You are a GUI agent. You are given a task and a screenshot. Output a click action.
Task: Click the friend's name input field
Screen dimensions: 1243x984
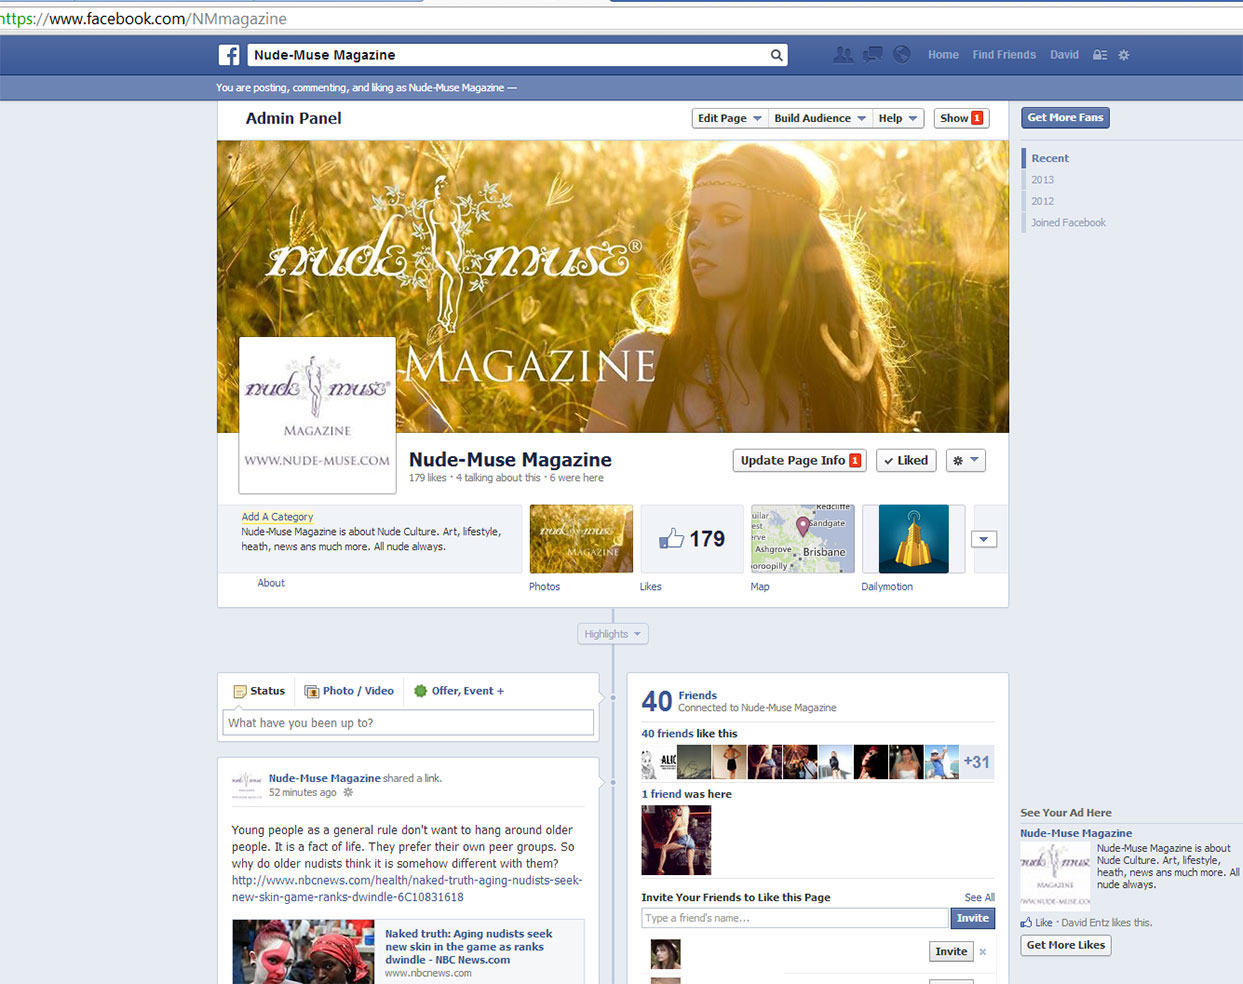(794, 918)
